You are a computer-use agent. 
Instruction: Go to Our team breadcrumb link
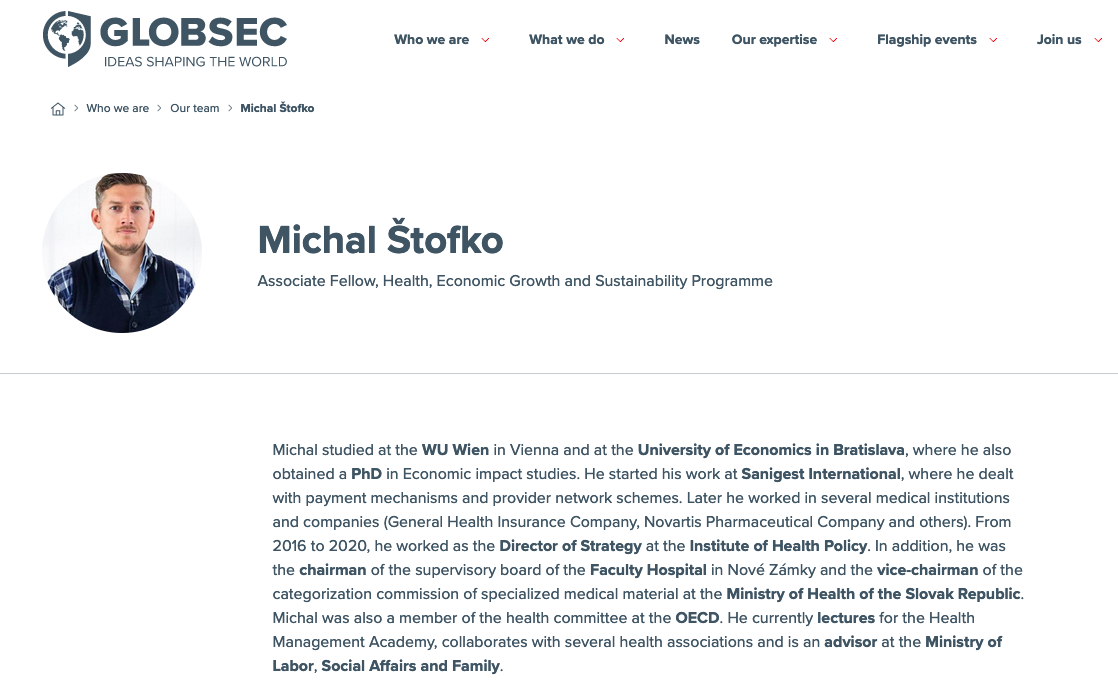(194, 108)
